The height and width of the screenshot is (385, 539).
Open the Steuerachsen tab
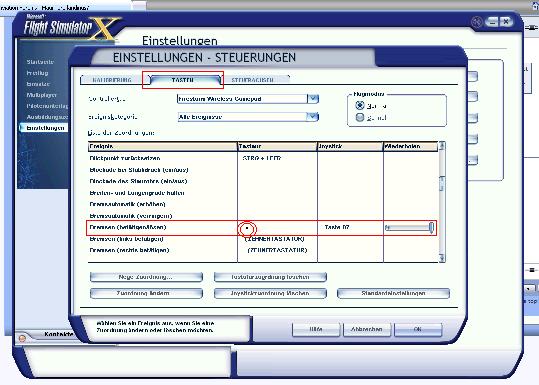(253, 80)
